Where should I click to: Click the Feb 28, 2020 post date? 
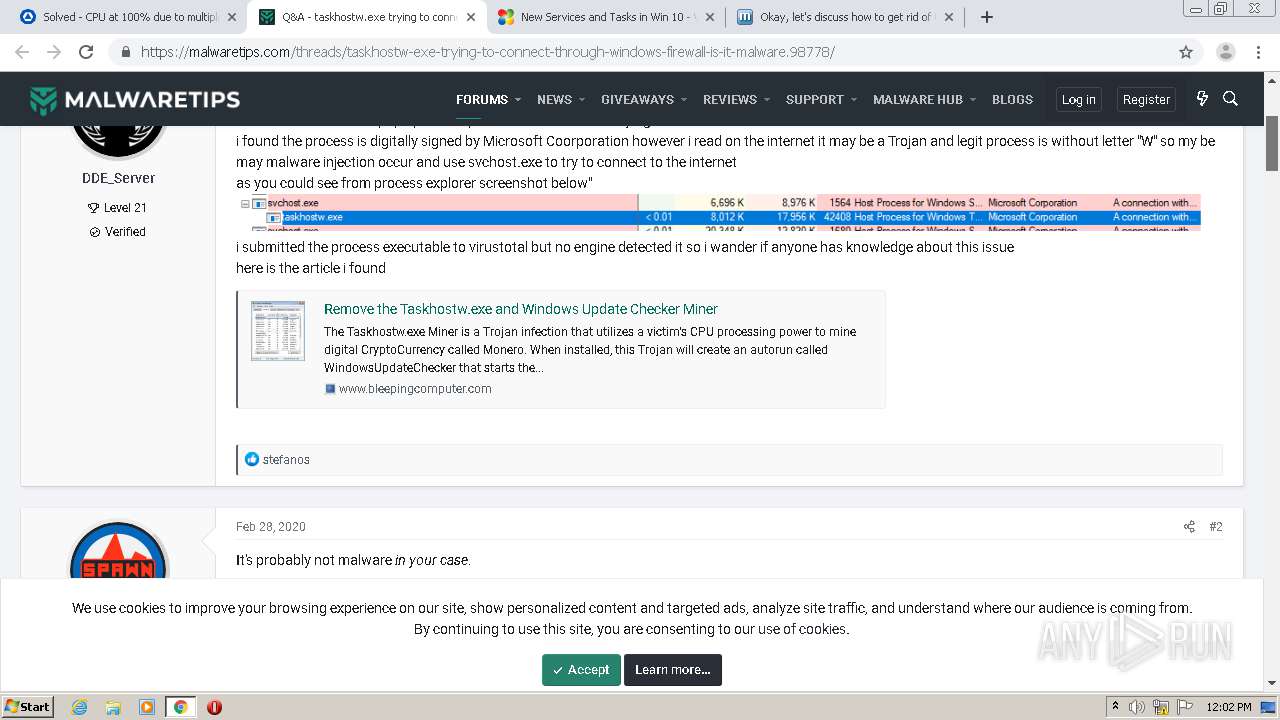pyautogui.click(x=271, y=527)
